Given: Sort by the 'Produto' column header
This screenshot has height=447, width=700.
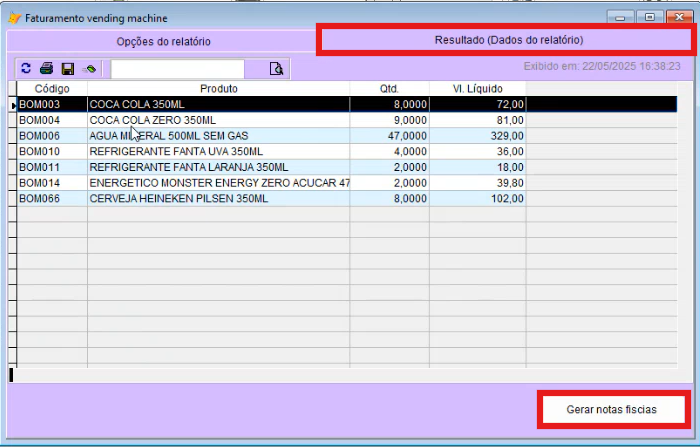Looking at the screenshot, I should pos(218,89).
